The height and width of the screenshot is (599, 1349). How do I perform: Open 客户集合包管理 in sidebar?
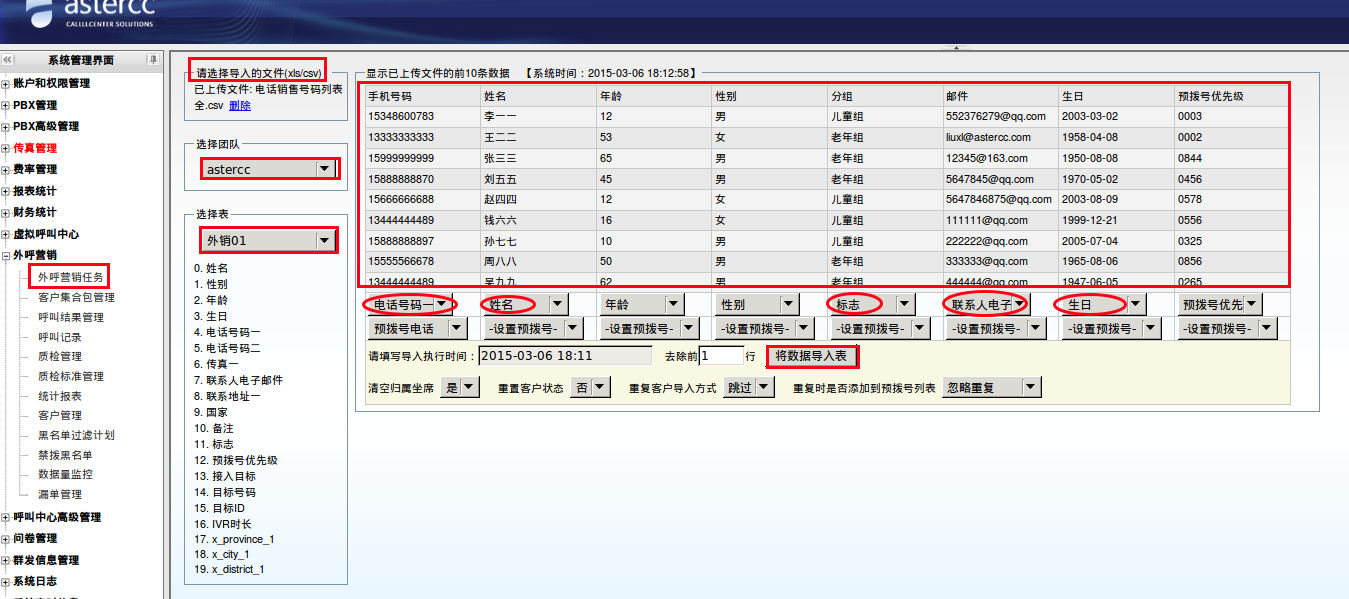coord(76,297)
